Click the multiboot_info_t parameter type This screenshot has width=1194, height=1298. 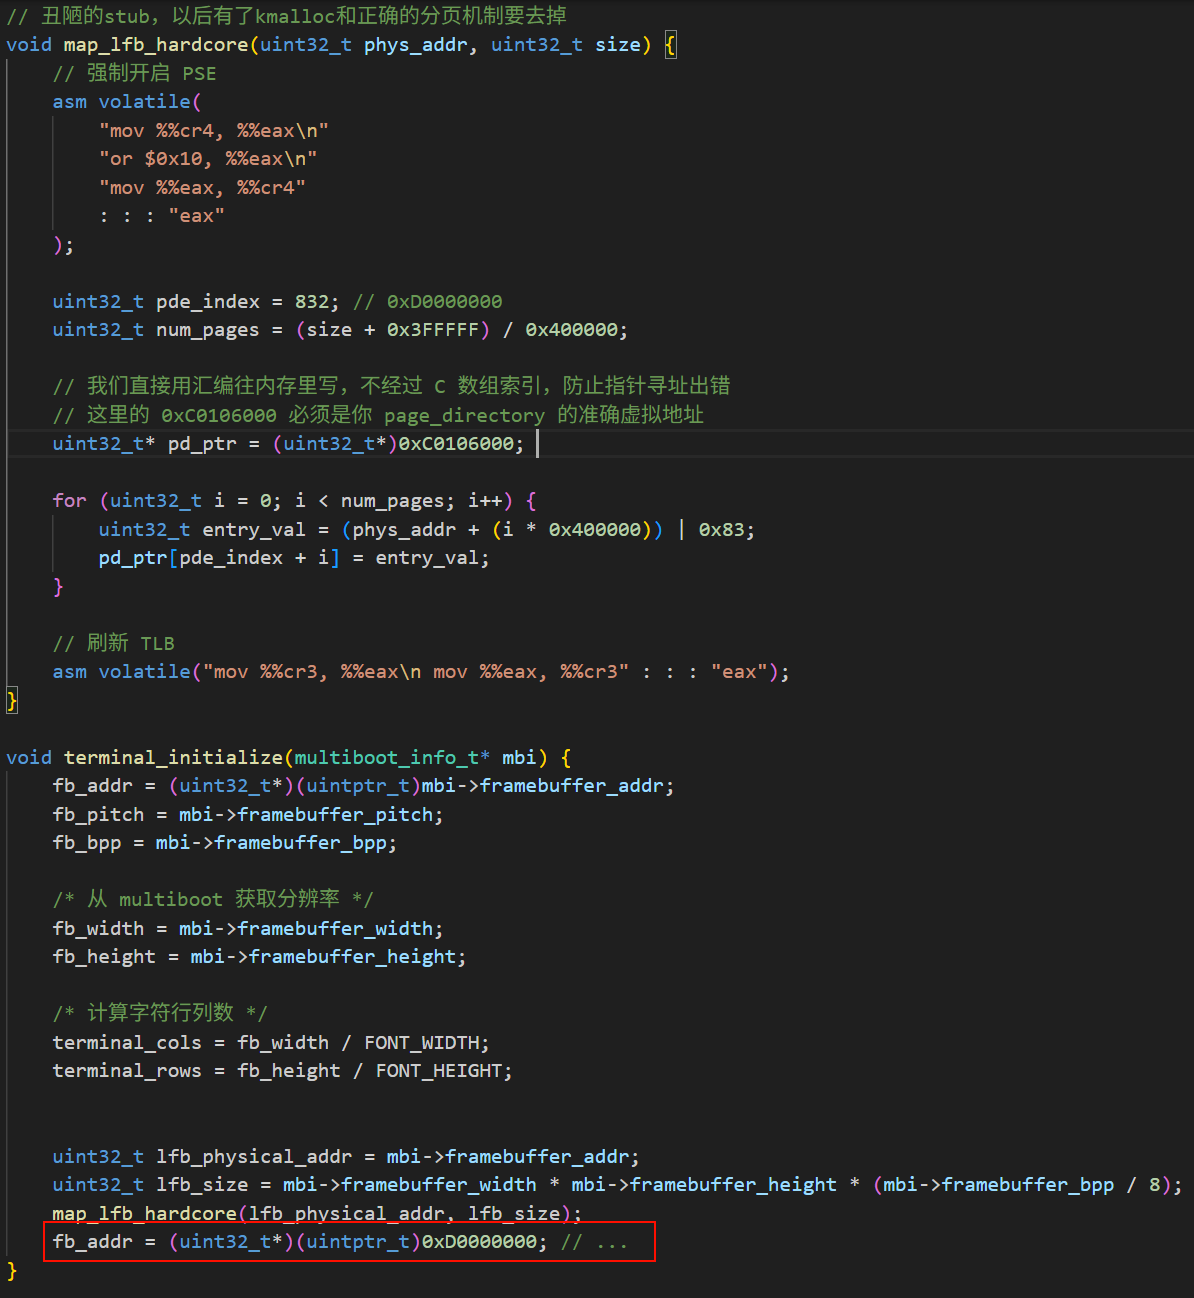[x=386, y=758]
